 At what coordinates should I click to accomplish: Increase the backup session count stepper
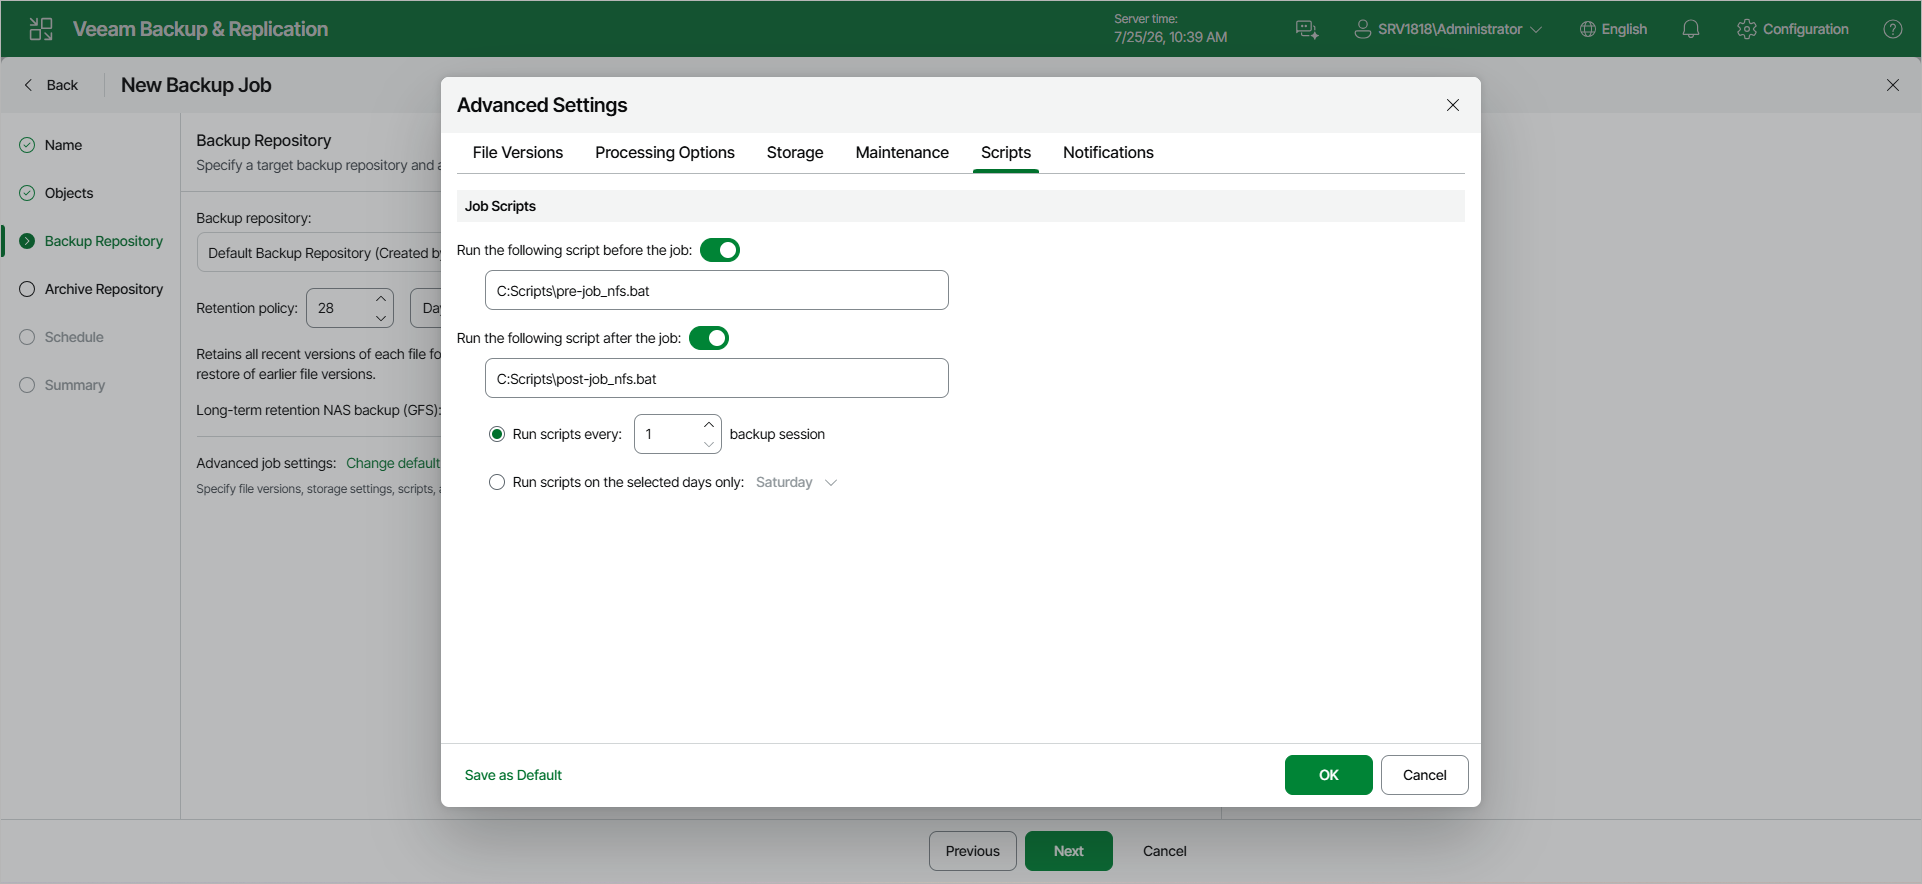(x=709, y=425)
